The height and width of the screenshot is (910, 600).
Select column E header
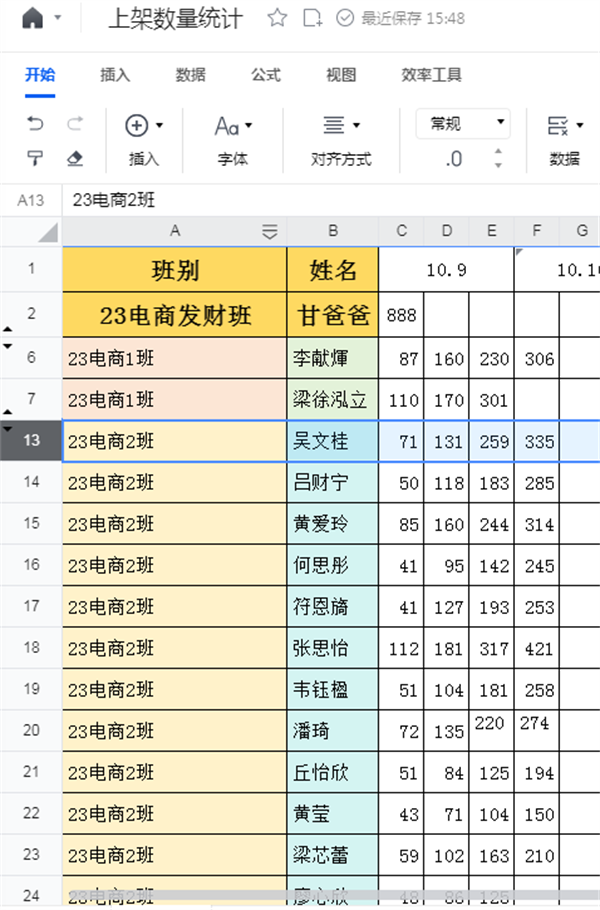point(491,231)
